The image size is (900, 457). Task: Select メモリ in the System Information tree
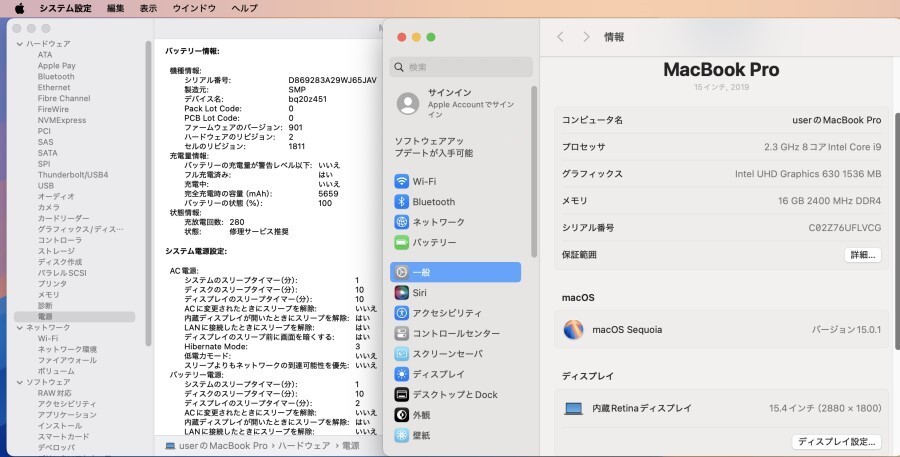(x=48, y=295)
